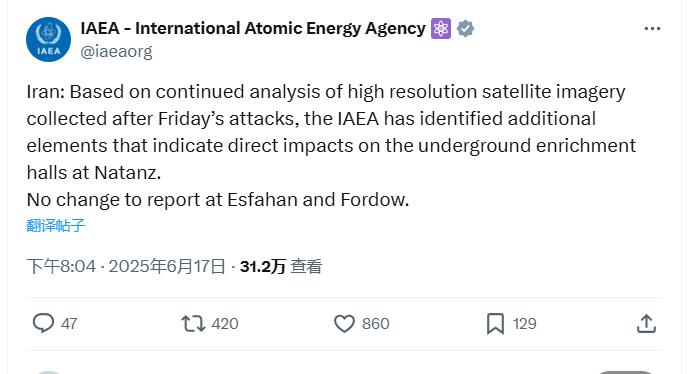Viewport: 689px width, 374px height.
Task: Click the purple atom affiliate badge
Action: (441, 29)
